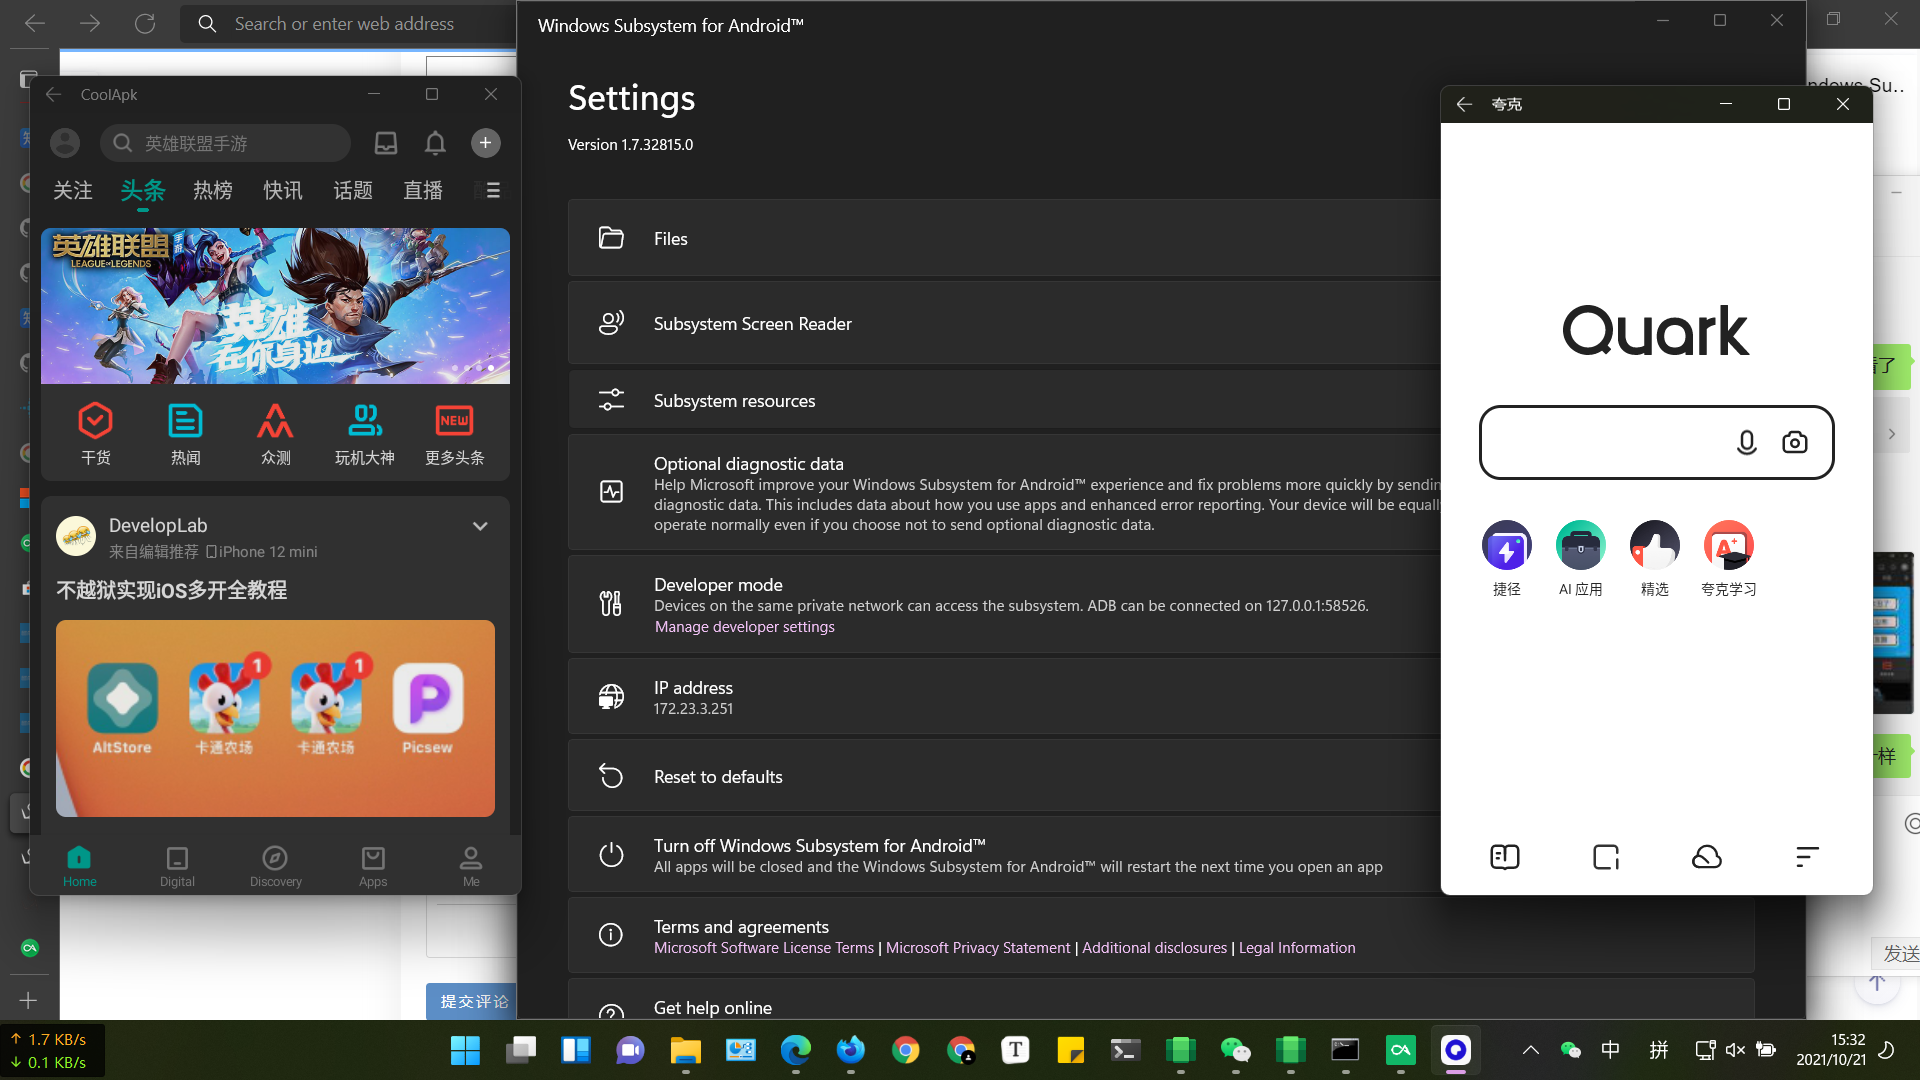Screen dimensions: 1920x1080
Task: Show hidden system tray icons chevron
Action: pos(1530,1050)
